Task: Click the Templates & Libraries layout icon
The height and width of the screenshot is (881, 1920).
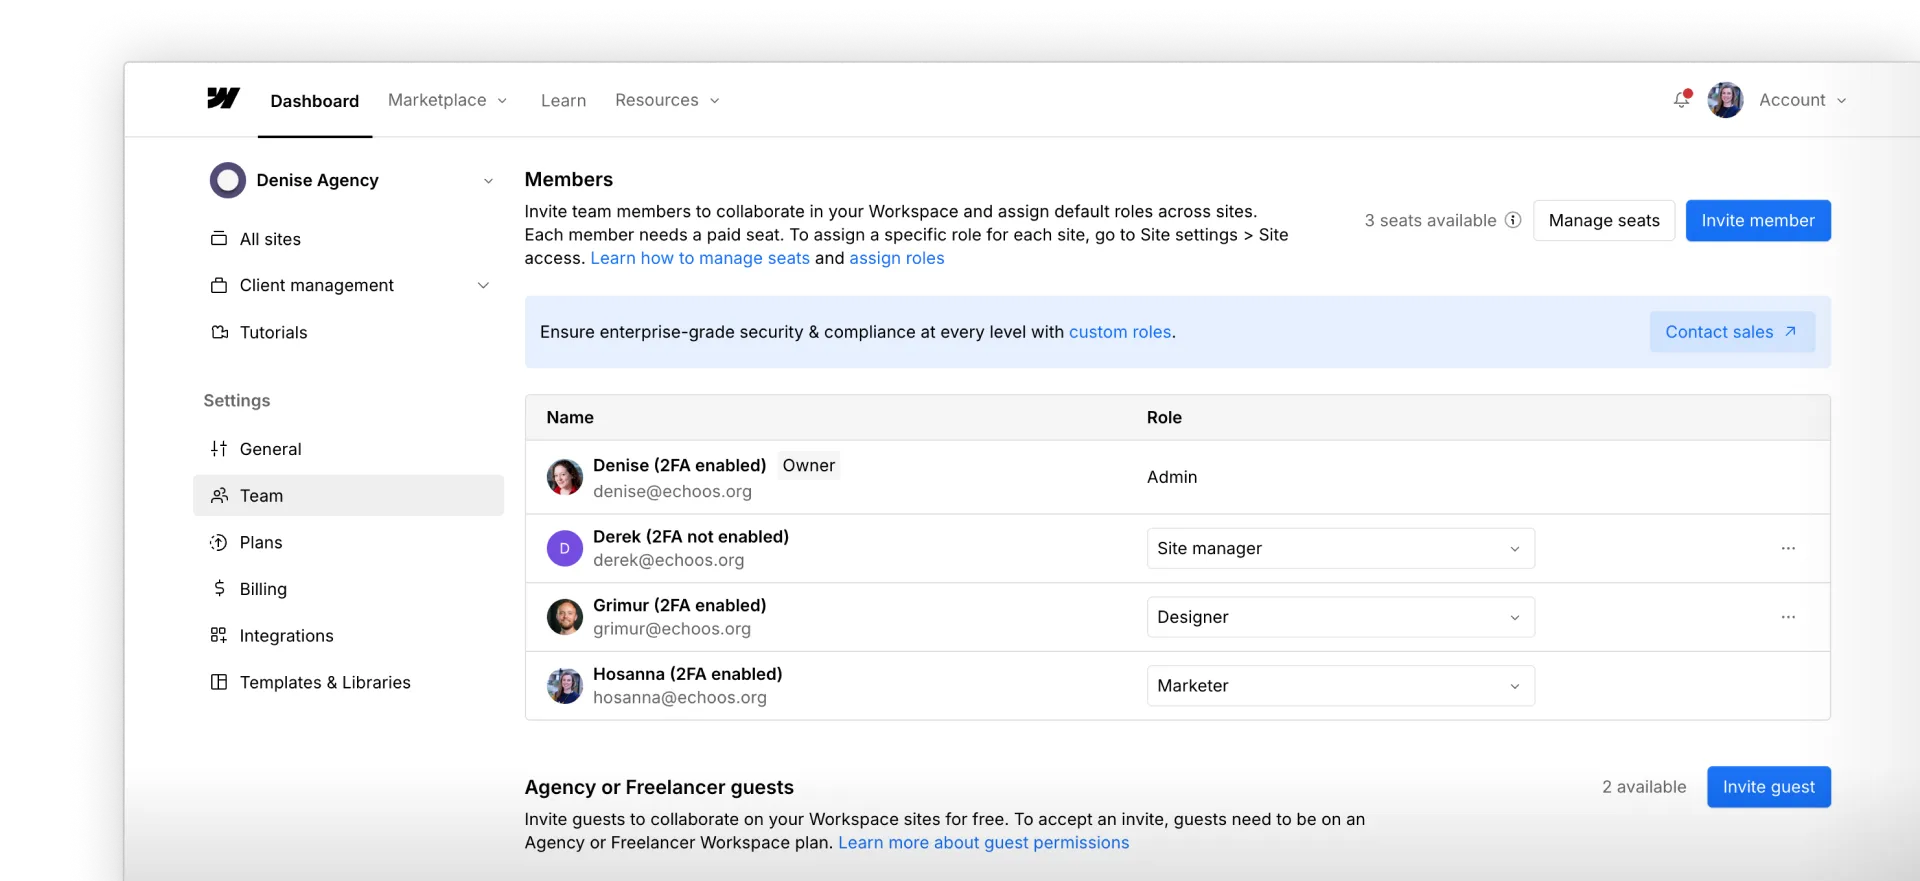Action: pos(219,682)
